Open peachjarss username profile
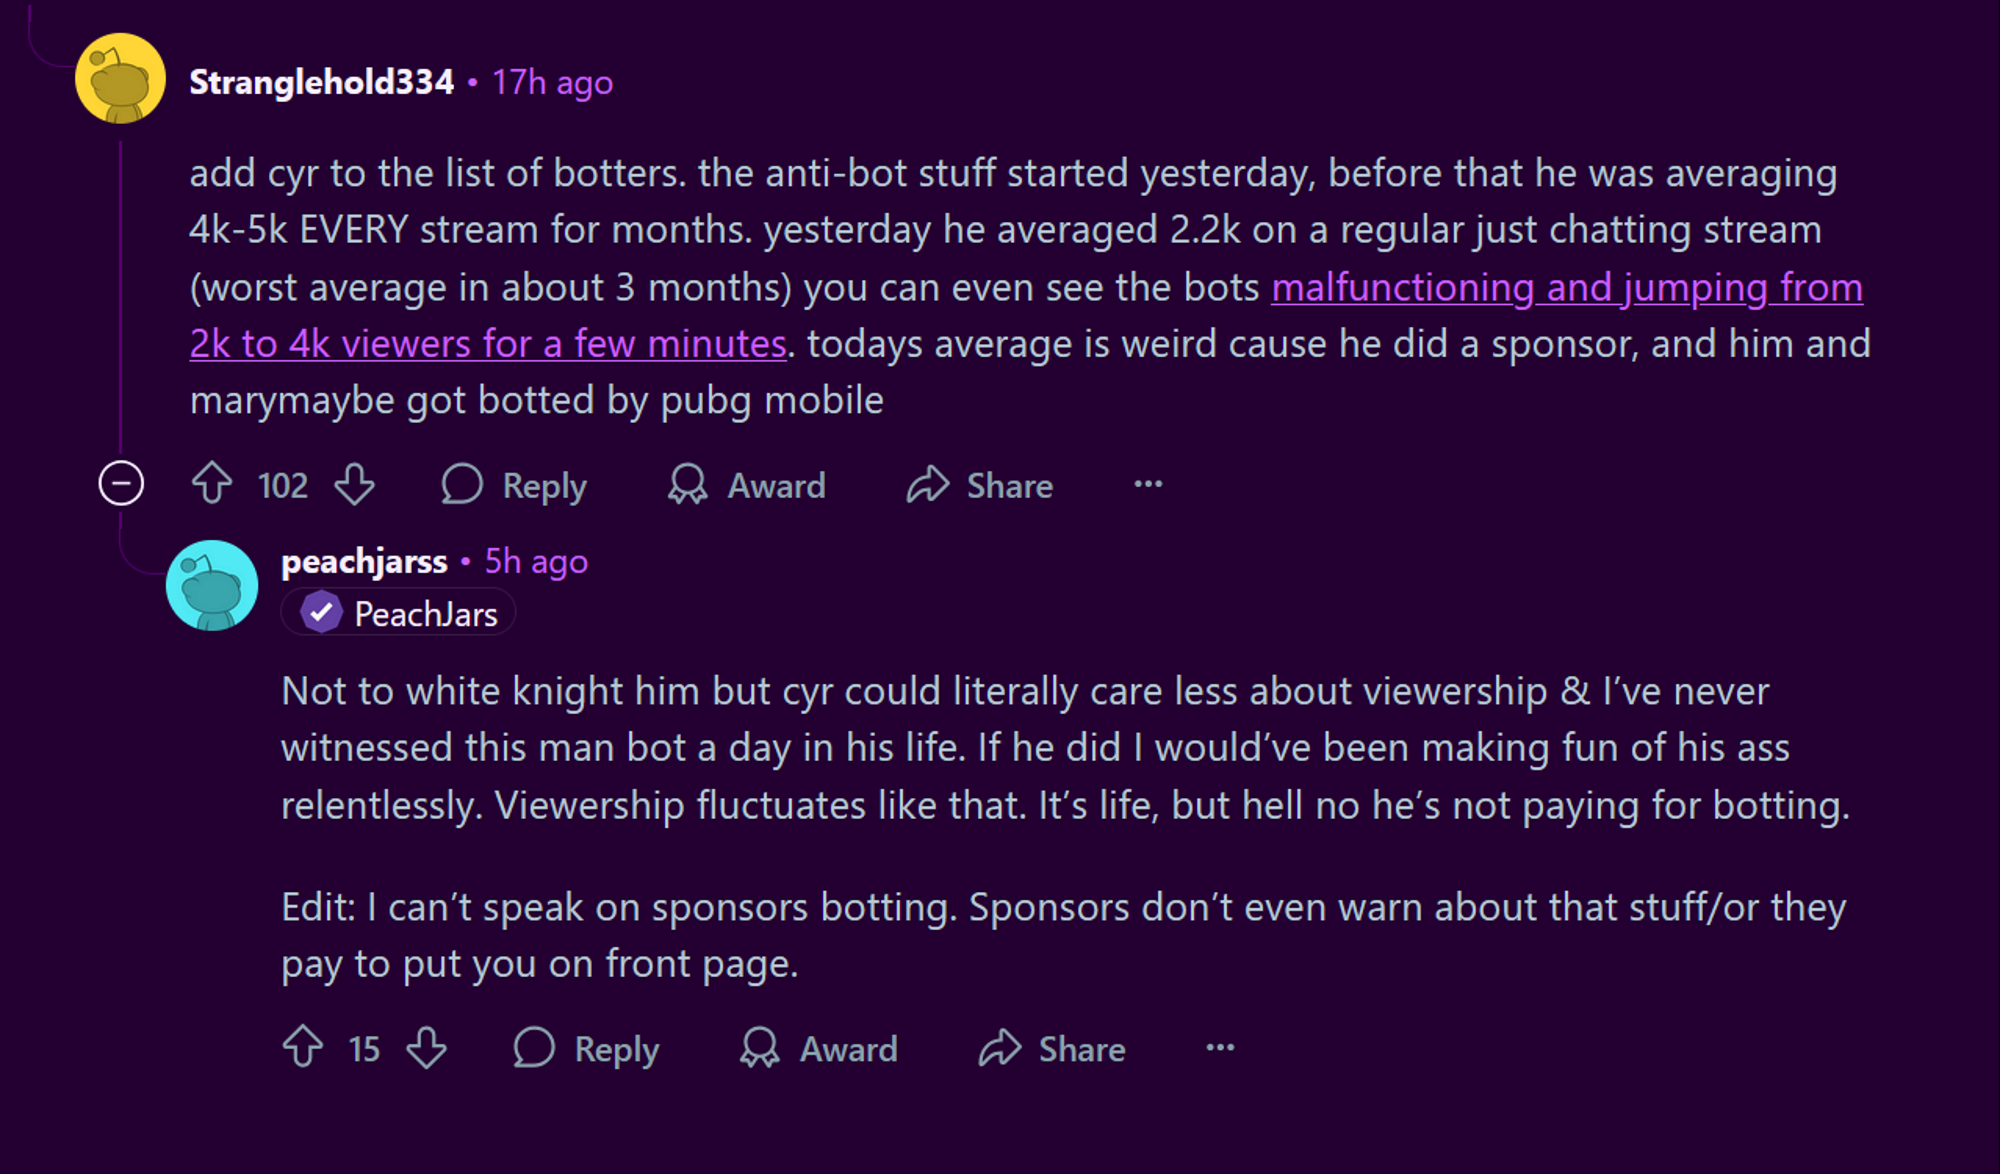Image resolution: width=2000 pixels, height=1174 pixels. [x=364, y=562]
